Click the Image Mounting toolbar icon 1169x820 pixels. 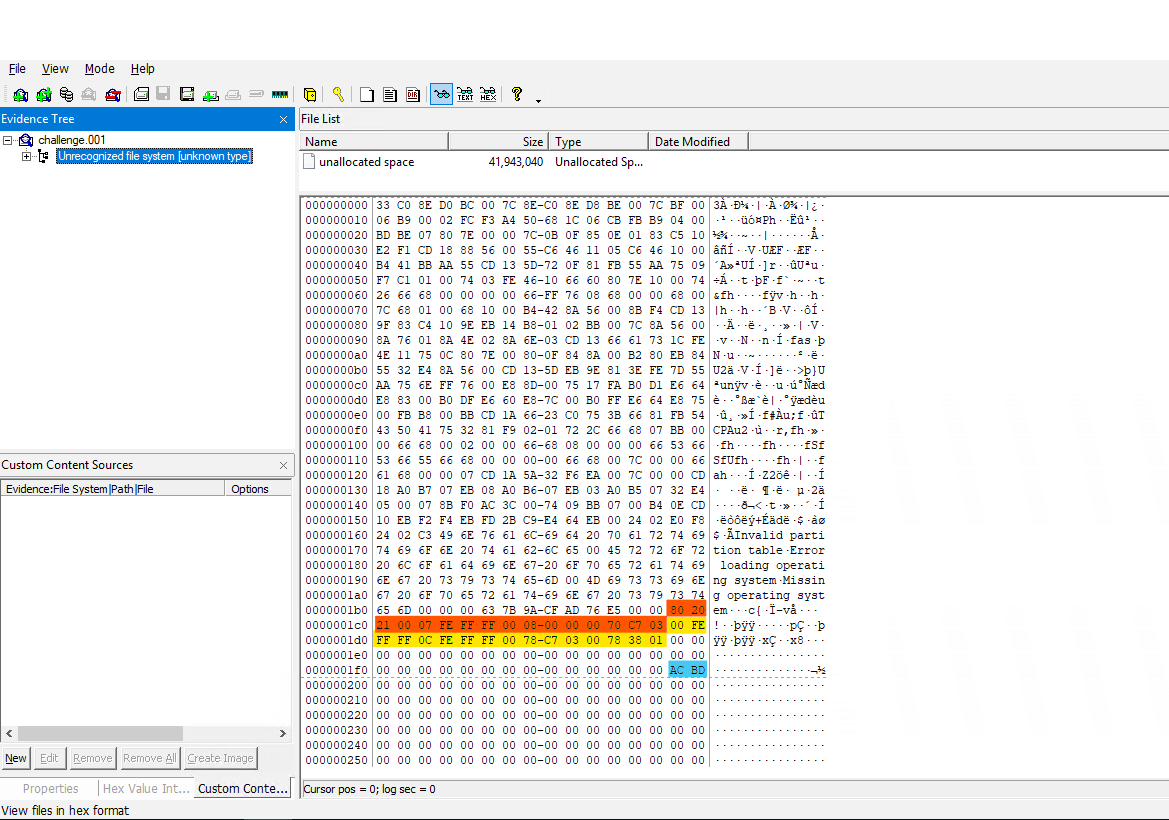pos(66,95)
